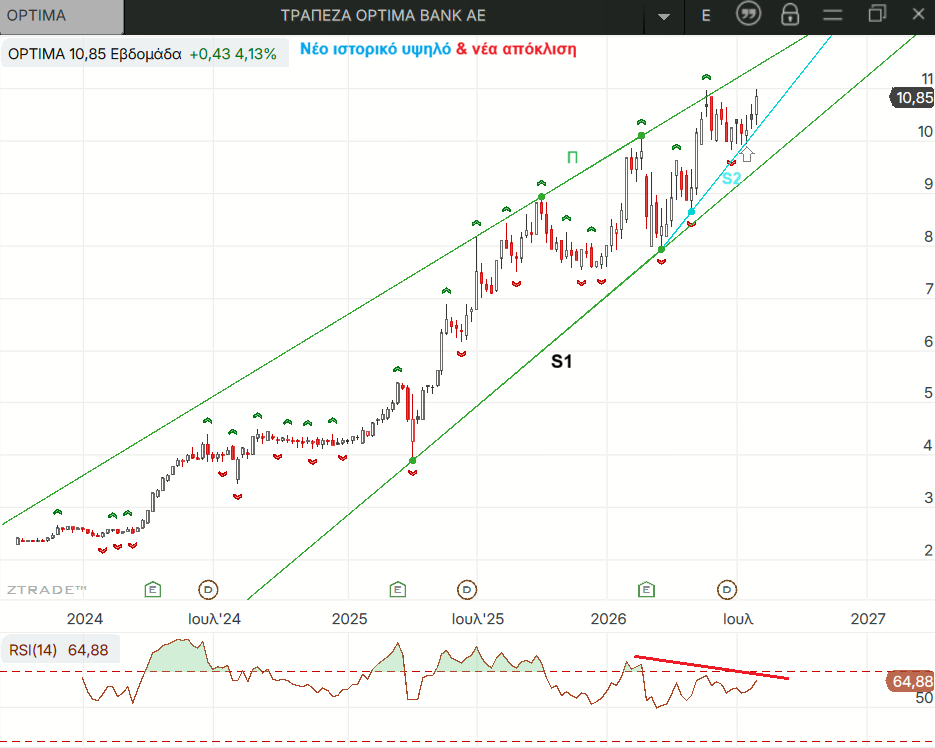Click the current price tag 10,85 on axis
Image resolution: width=935 pixels, height=748 pixels.
[x=912, y=98]
